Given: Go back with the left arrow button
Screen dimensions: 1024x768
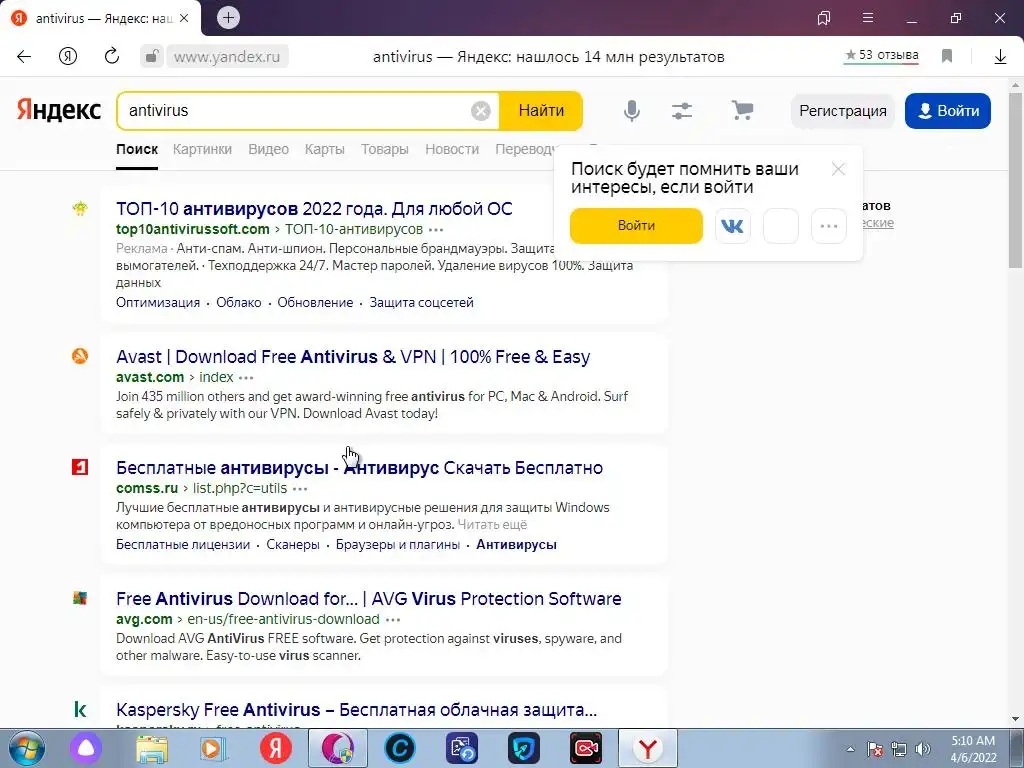Looking at the screenshot, I should (24, 57).
